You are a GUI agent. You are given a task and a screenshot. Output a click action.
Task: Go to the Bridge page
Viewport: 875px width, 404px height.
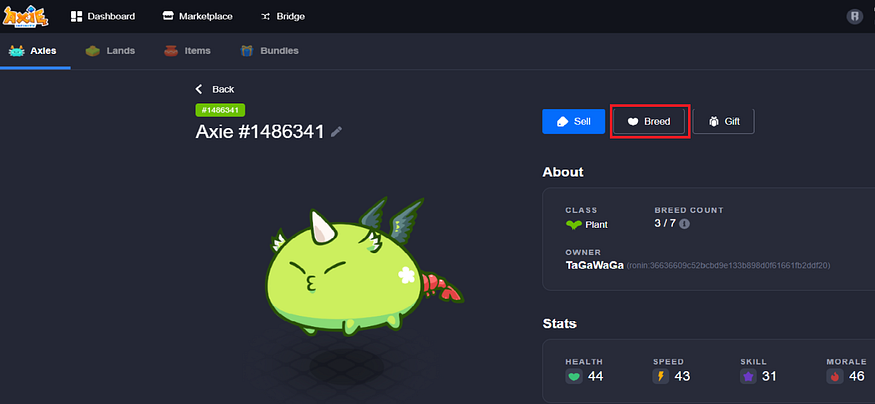point(282,16)
